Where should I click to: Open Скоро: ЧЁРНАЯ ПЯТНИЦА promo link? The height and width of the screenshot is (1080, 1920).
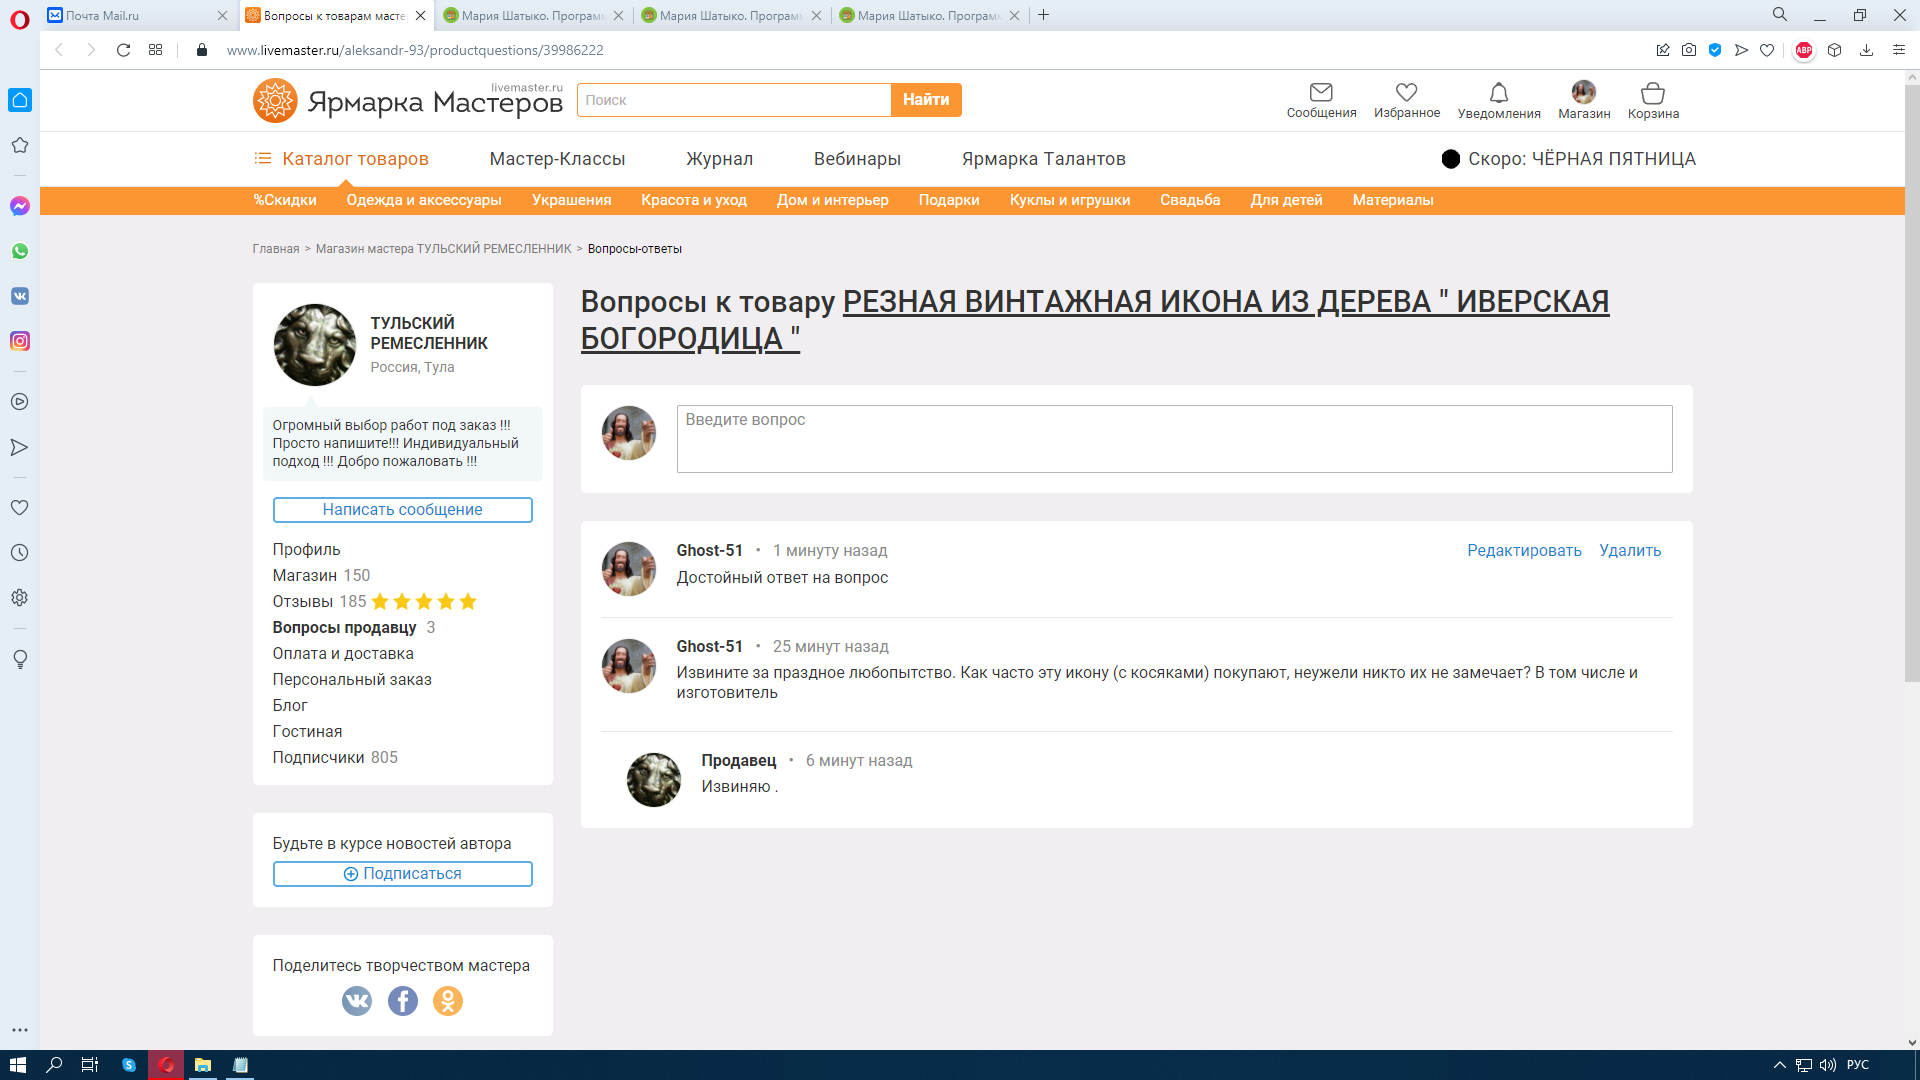click(1568, 159)
